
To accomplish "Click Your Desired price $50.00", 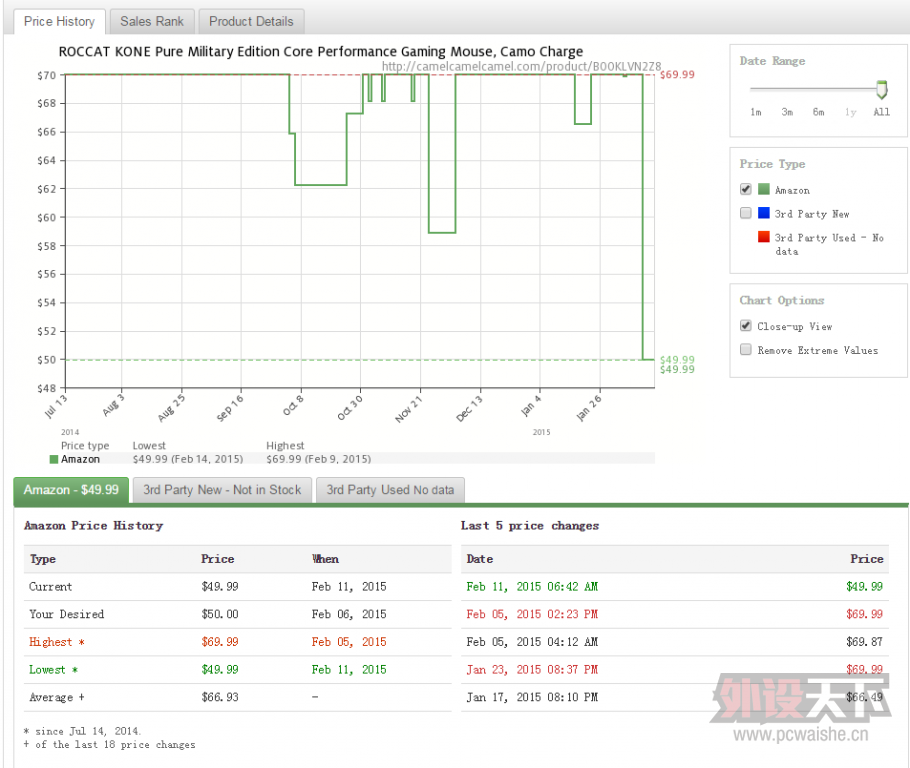I will pyautogui.click(x=220, y=614).
